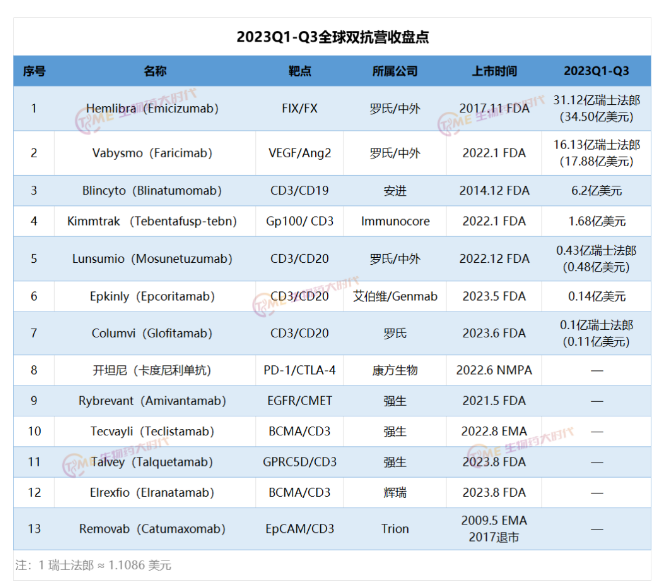Image resolution: width=661 pixels, height=588 pixels.
Task: Click the EGFR/CMET target cell
Action: pos(300,401)
